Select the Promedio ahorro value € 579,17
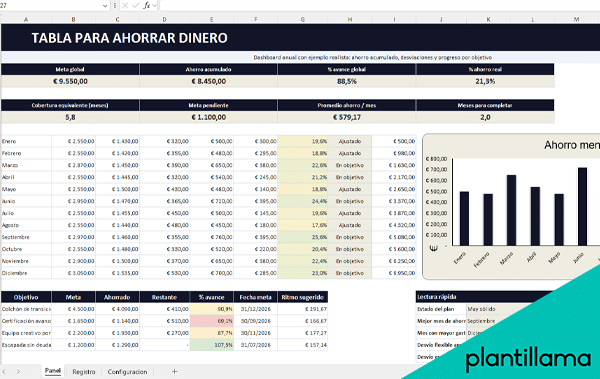This screenshot has width=600, height=379. pos(347,117)
